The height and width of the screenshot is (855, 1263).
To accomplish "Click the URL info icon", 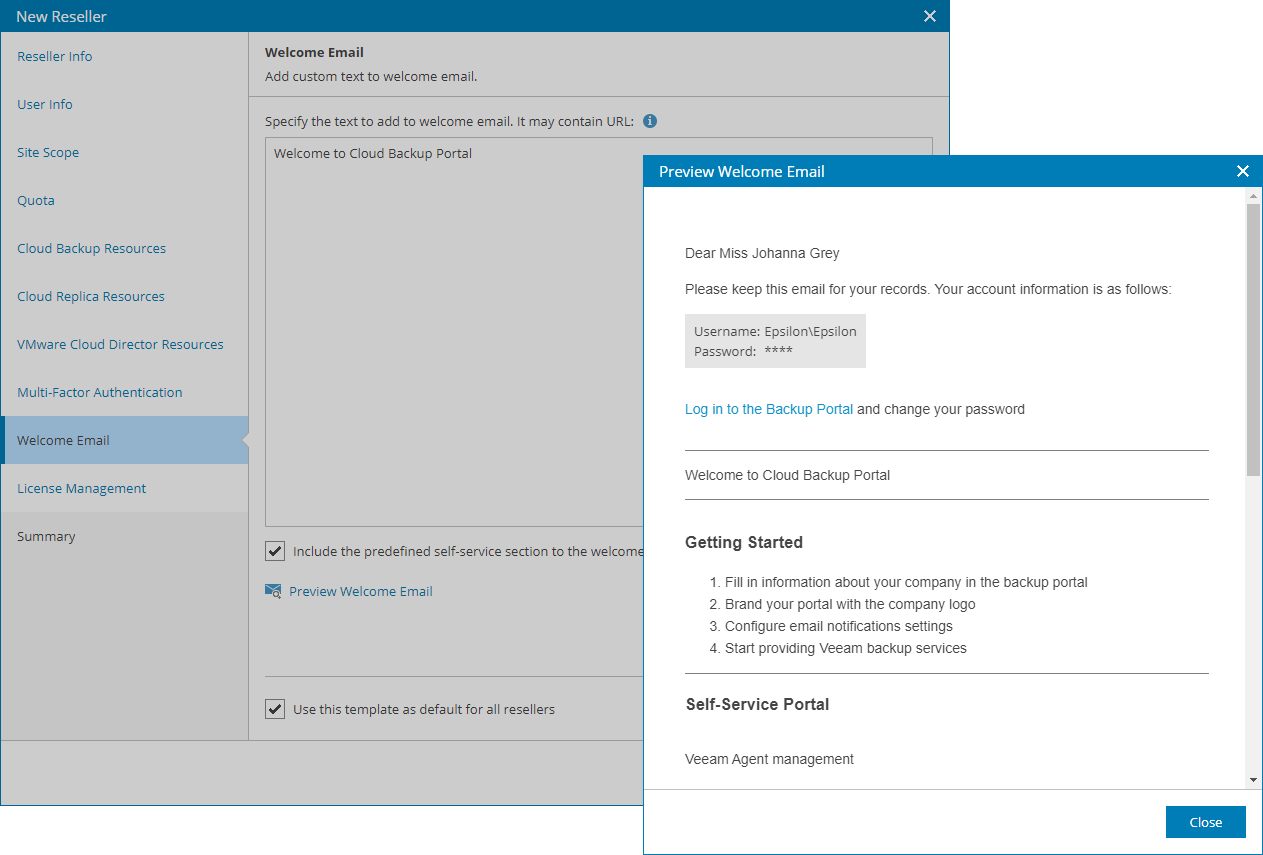I will pos(650,121).
